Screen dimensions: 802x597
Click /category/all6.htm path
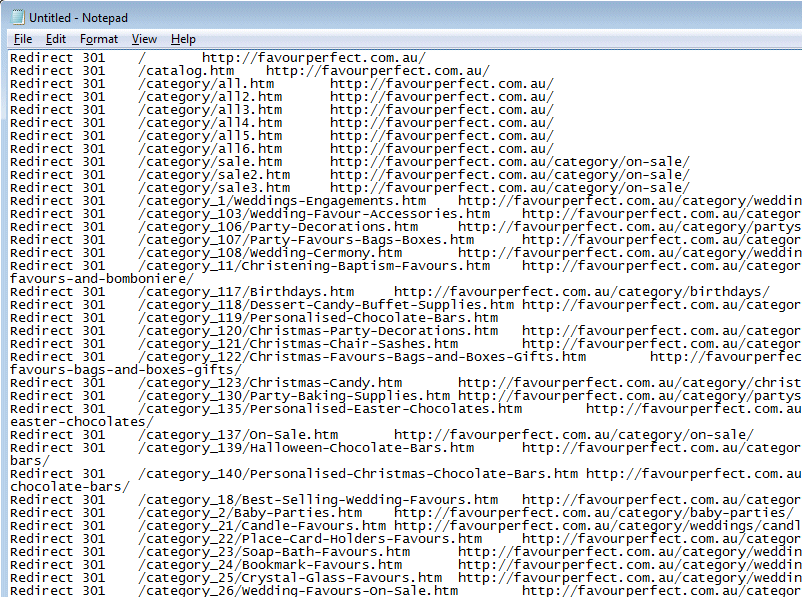click(210, 149)
